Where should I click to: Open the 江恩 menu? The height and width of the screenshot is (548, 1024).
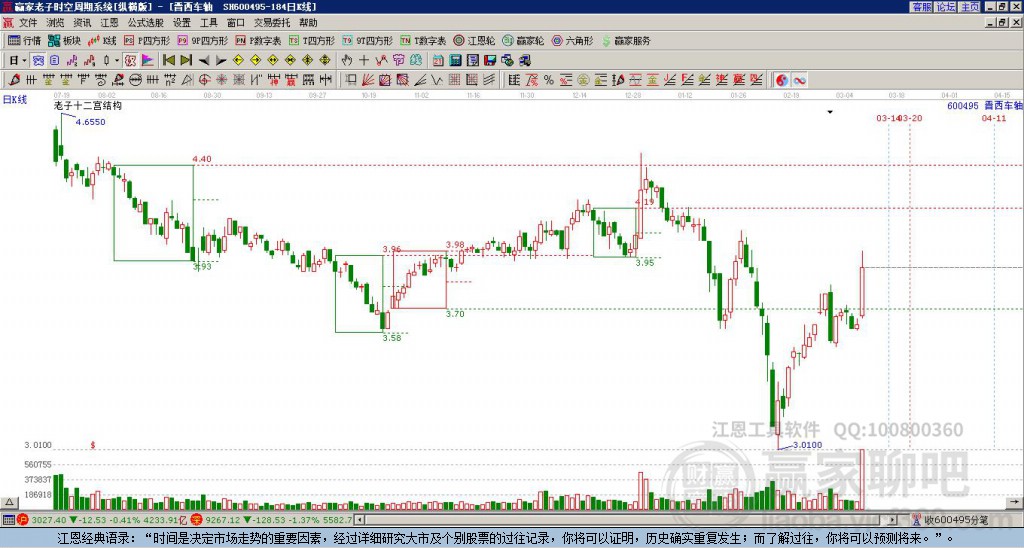pos(109,23)
